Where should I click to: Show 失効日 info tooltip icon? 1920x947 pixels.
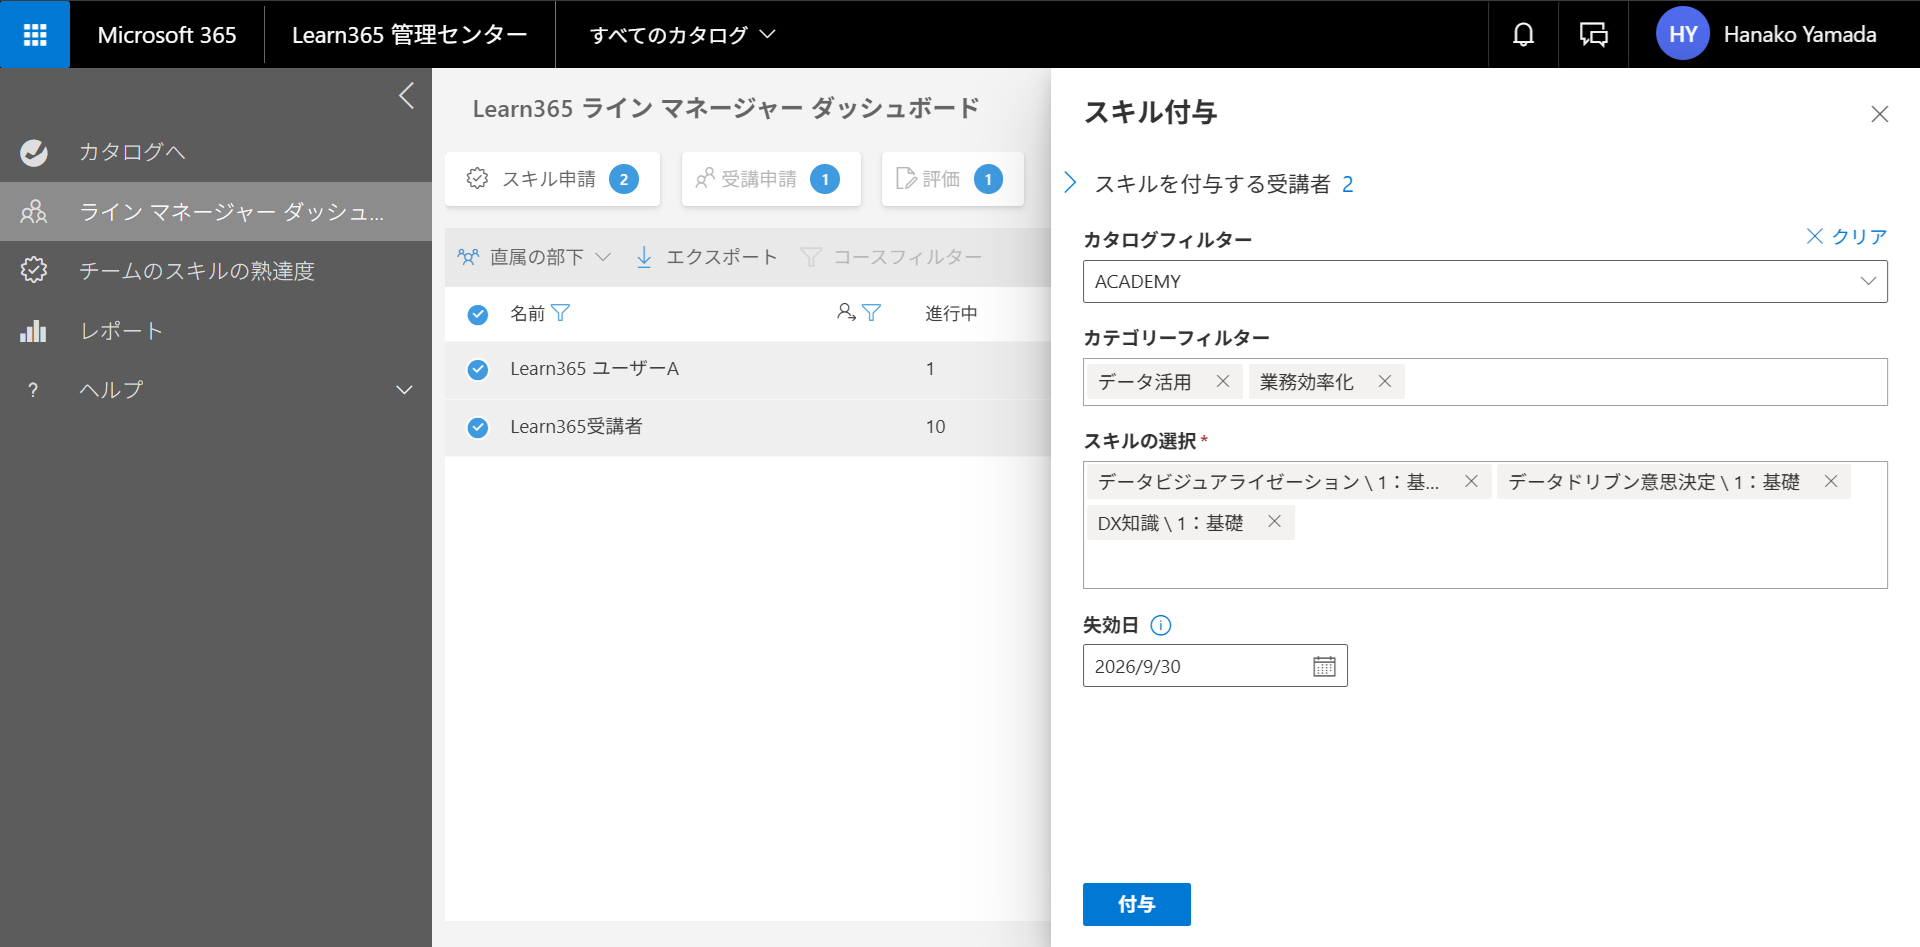(1160, 625)
